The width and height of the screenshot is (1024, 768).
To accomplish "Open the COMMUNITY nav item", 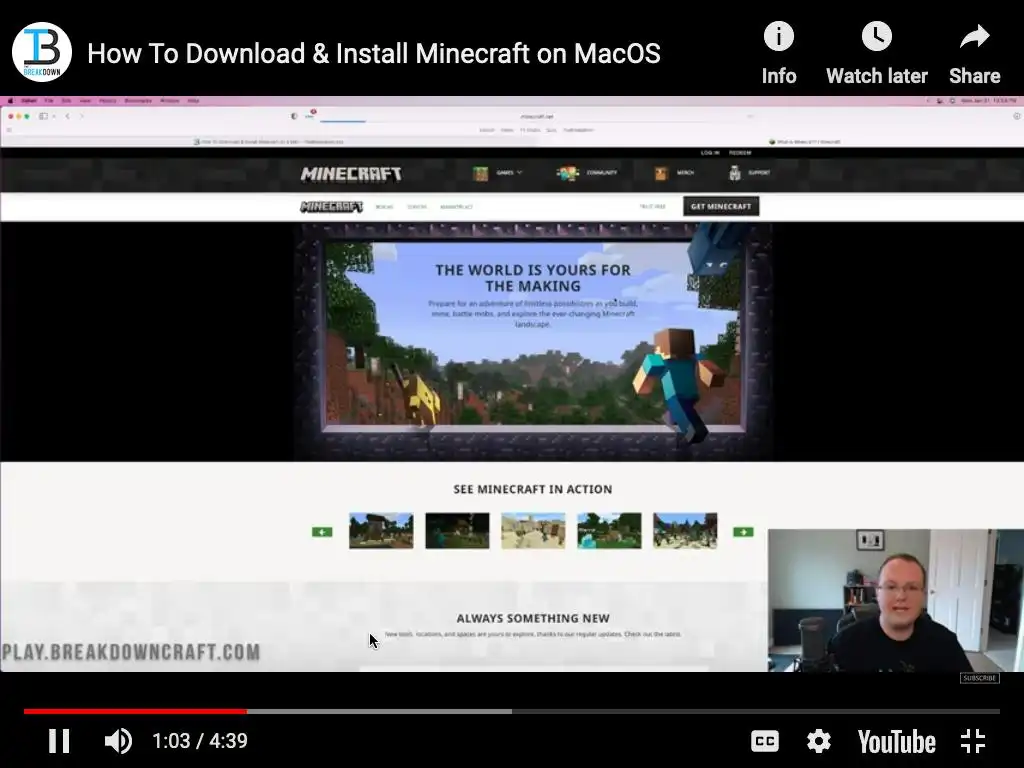I will click(x=601, y=173).
